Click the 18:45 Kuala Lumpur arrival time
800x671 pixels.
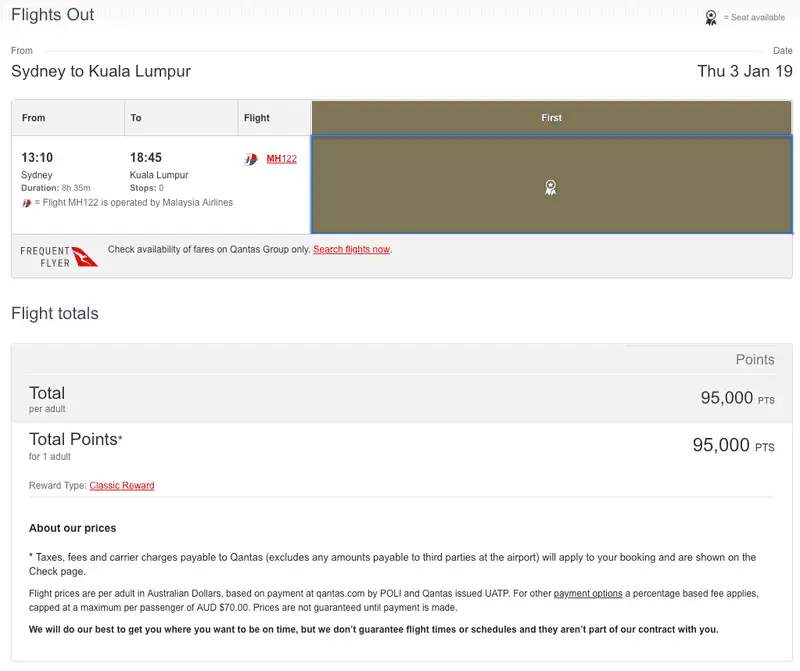(x=146, y=157)
